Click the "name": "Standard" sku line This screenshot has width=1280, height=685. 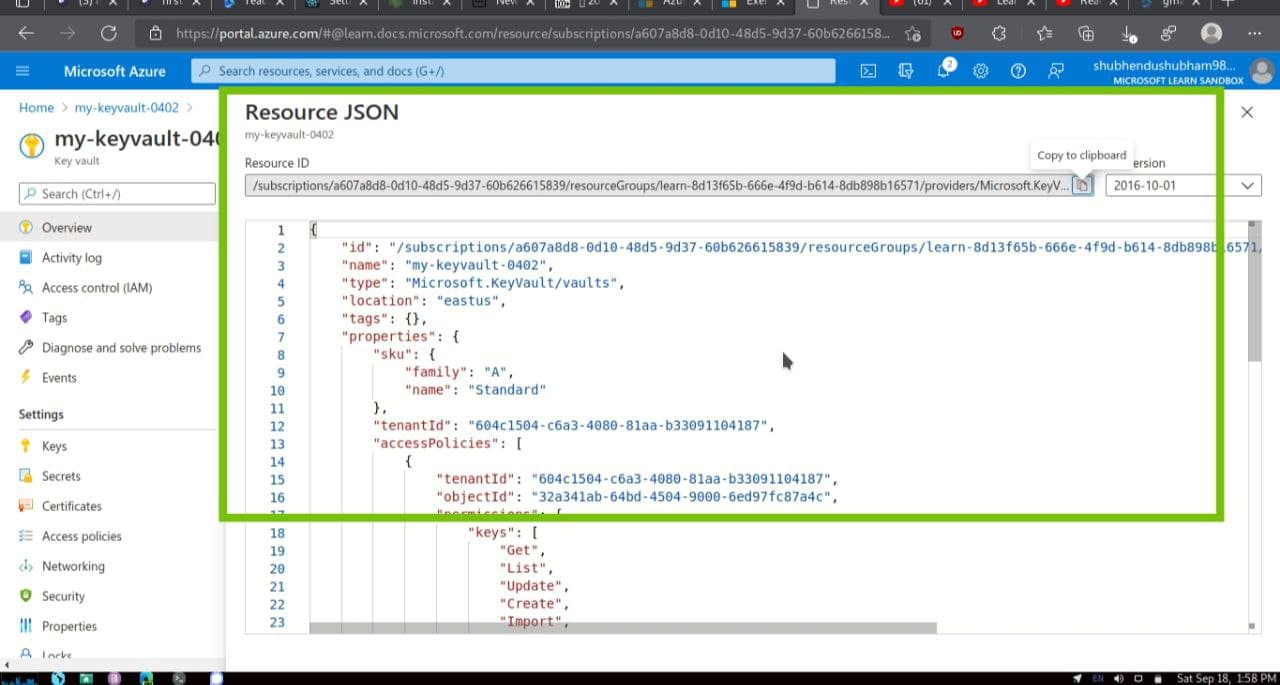[x=475, y=390]
